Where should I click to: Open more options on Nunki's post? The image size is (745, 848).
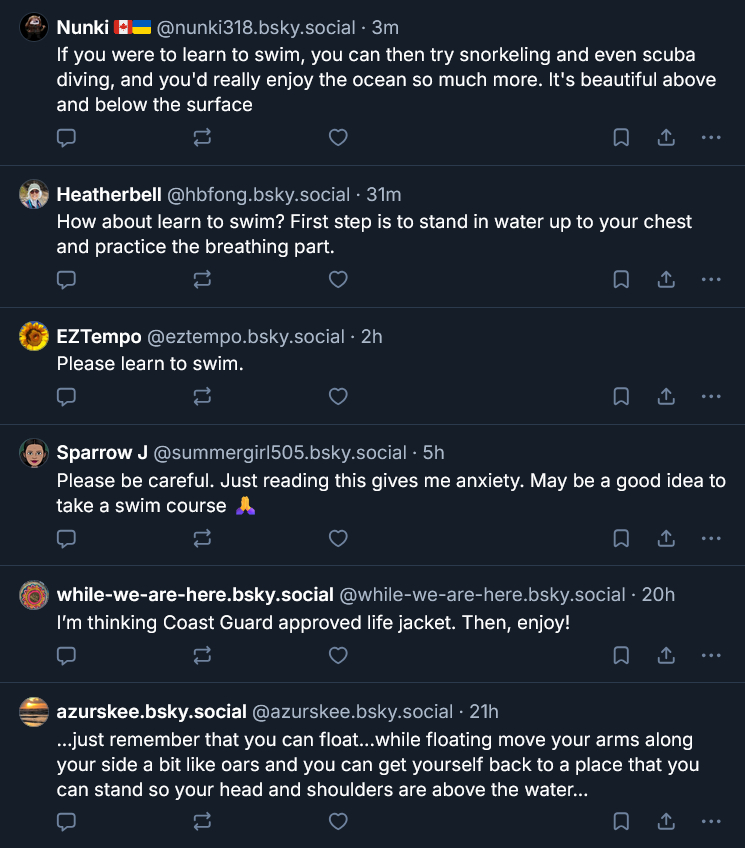pos(711,138)
